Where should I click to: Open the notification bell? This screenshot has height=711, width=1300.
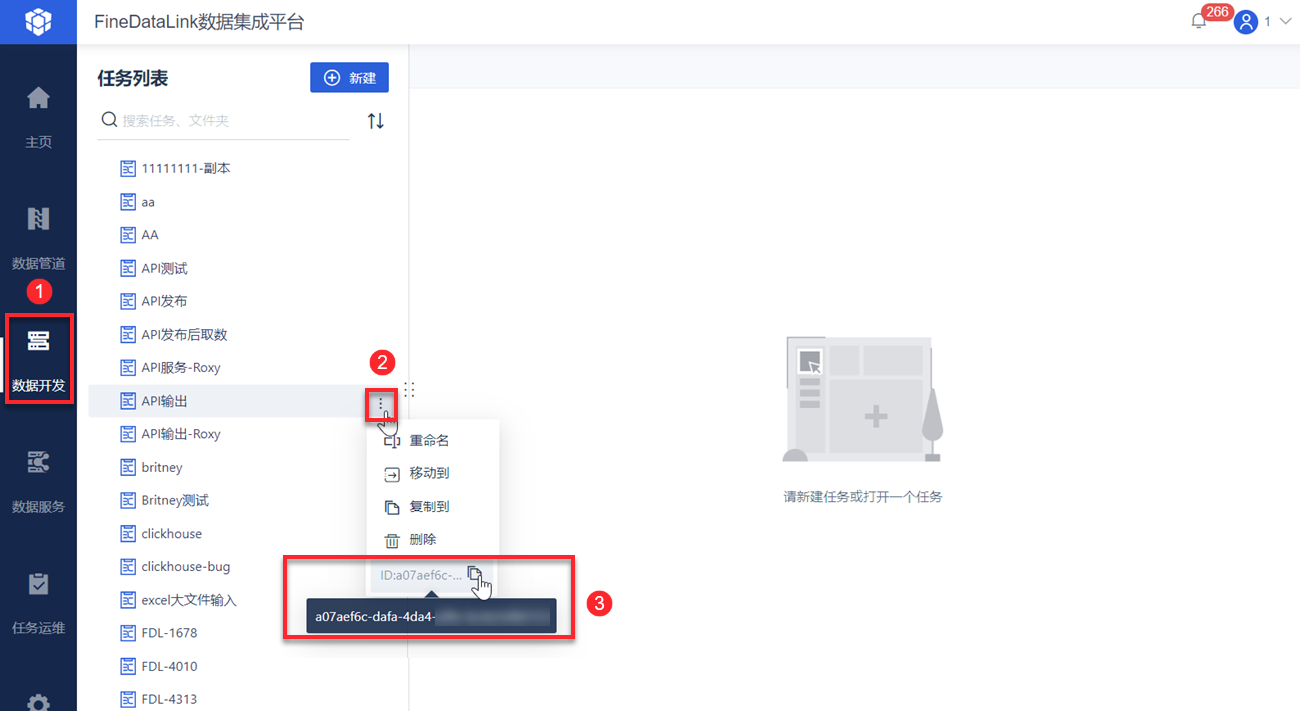[1199, 21]
